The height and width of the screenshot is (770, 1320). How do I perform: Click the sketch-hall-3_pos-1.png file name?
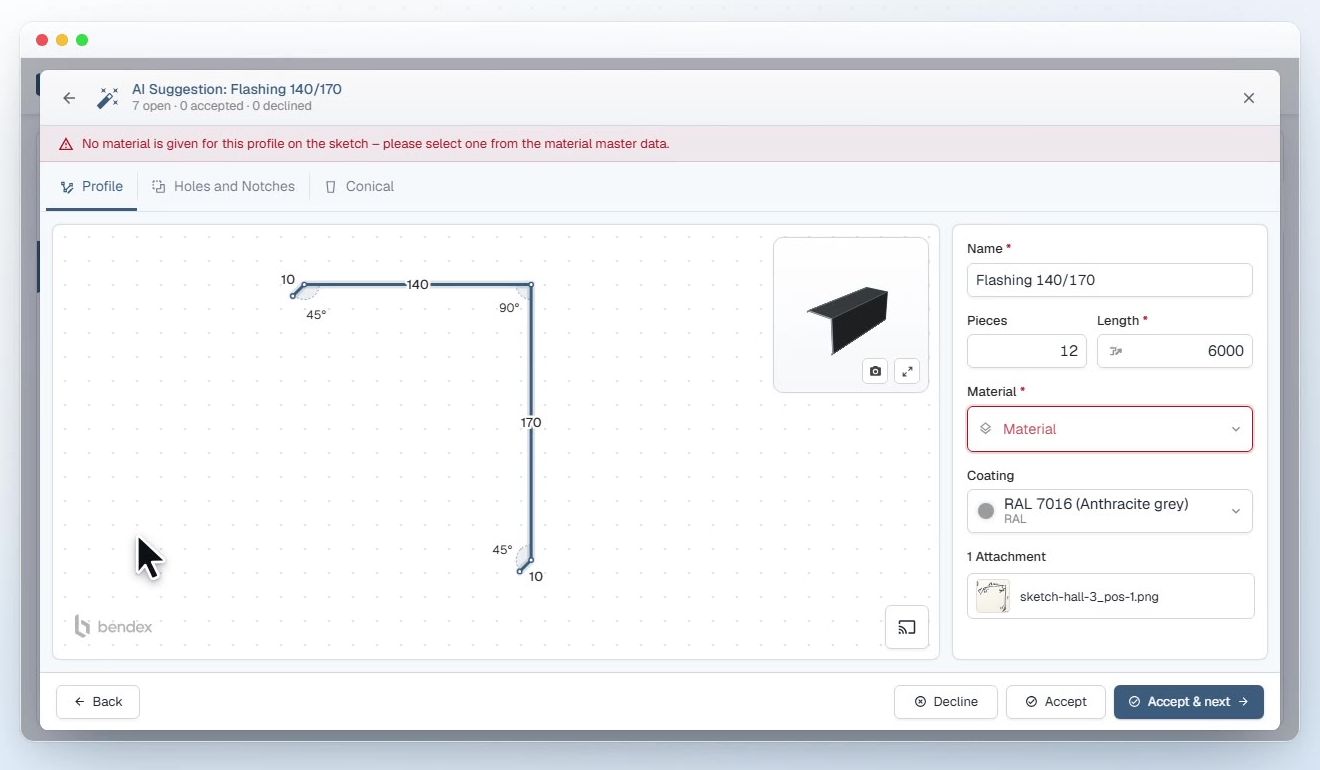click(x=1089, y=597)
